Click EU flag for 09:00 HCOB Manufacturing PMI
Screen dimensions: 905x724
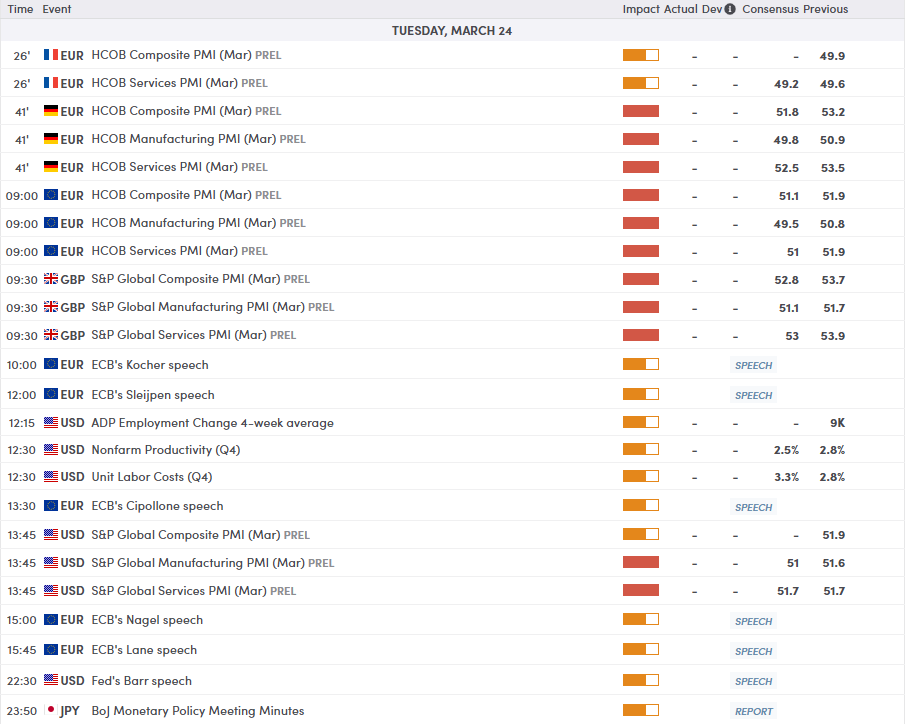pos(51,223)
